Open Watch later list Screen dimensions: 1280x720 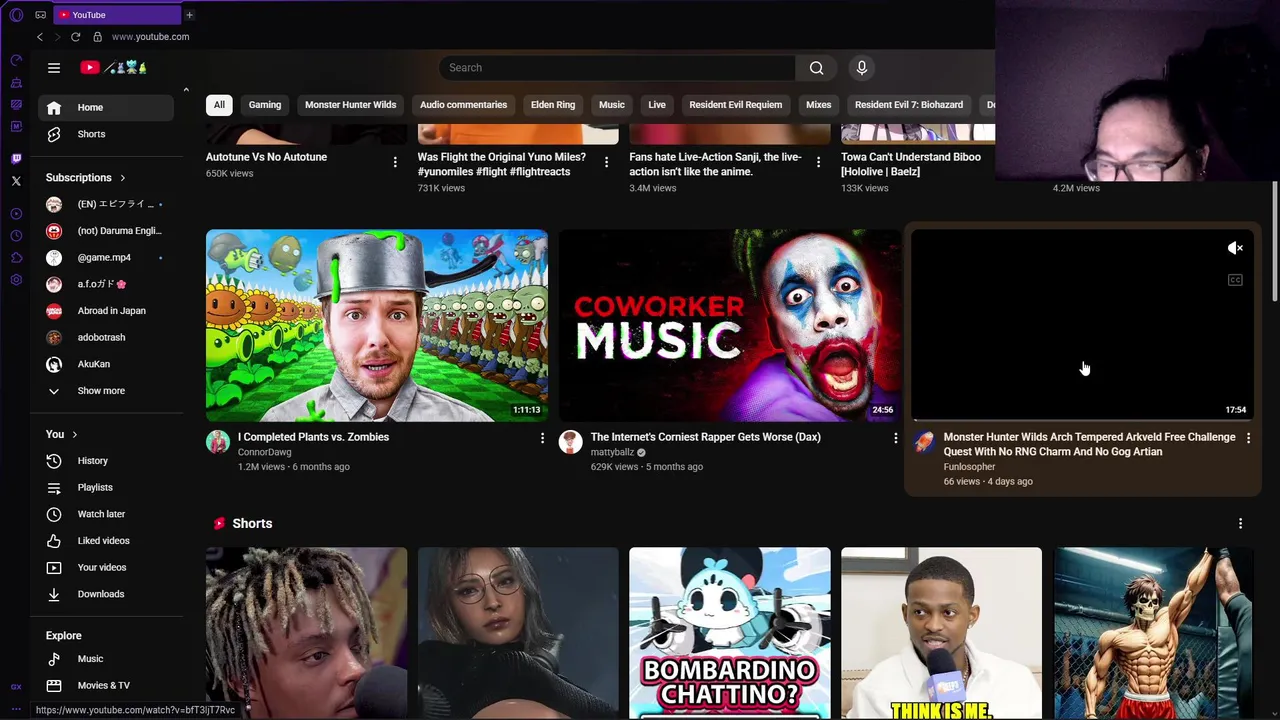pyautogui.click(x=106, y=514)
